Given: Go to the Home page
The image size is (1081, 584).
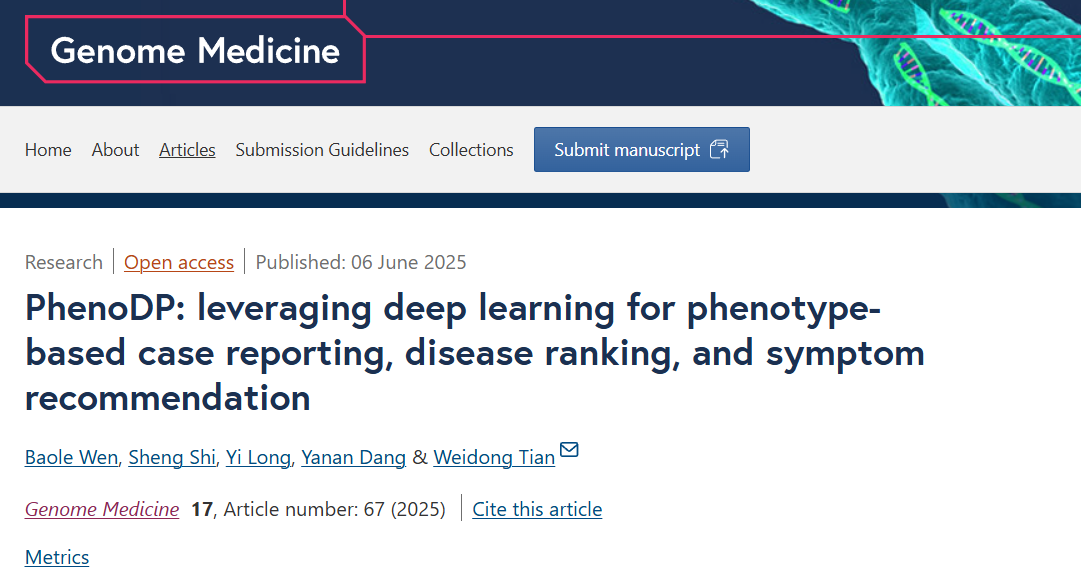Looking at the screenshot, I should [48, 150].
